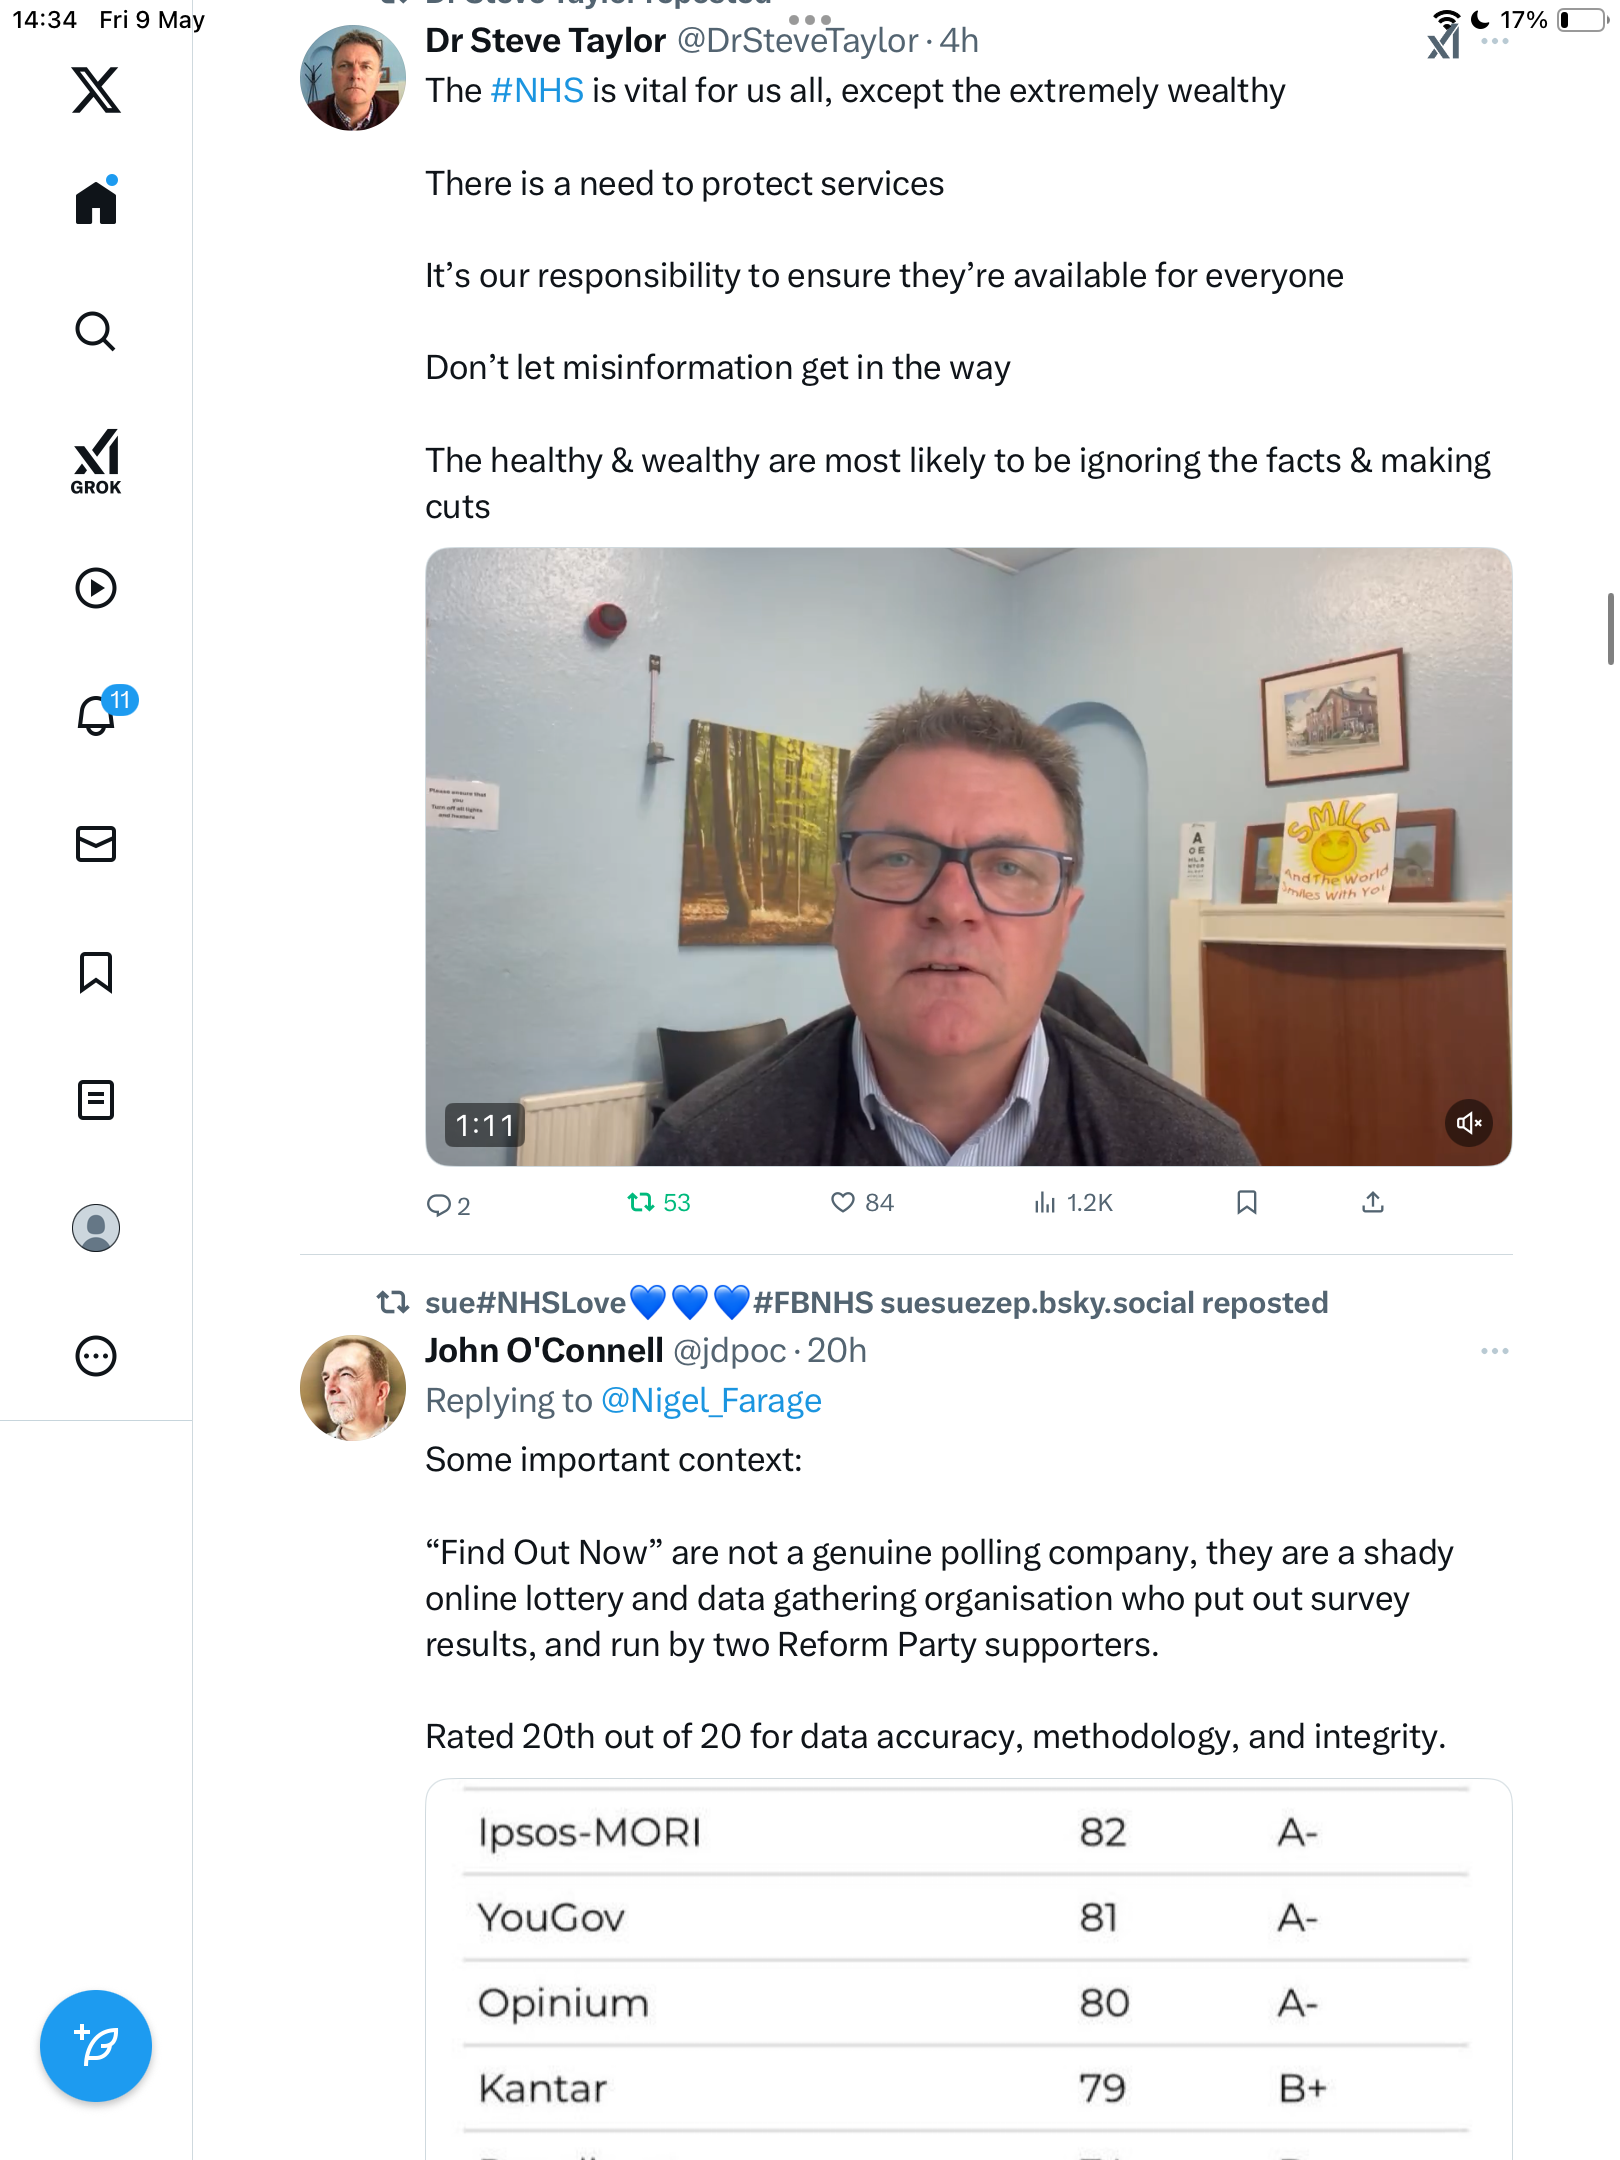
Task: Open direct messages envelope
Action: coord(96,844)
